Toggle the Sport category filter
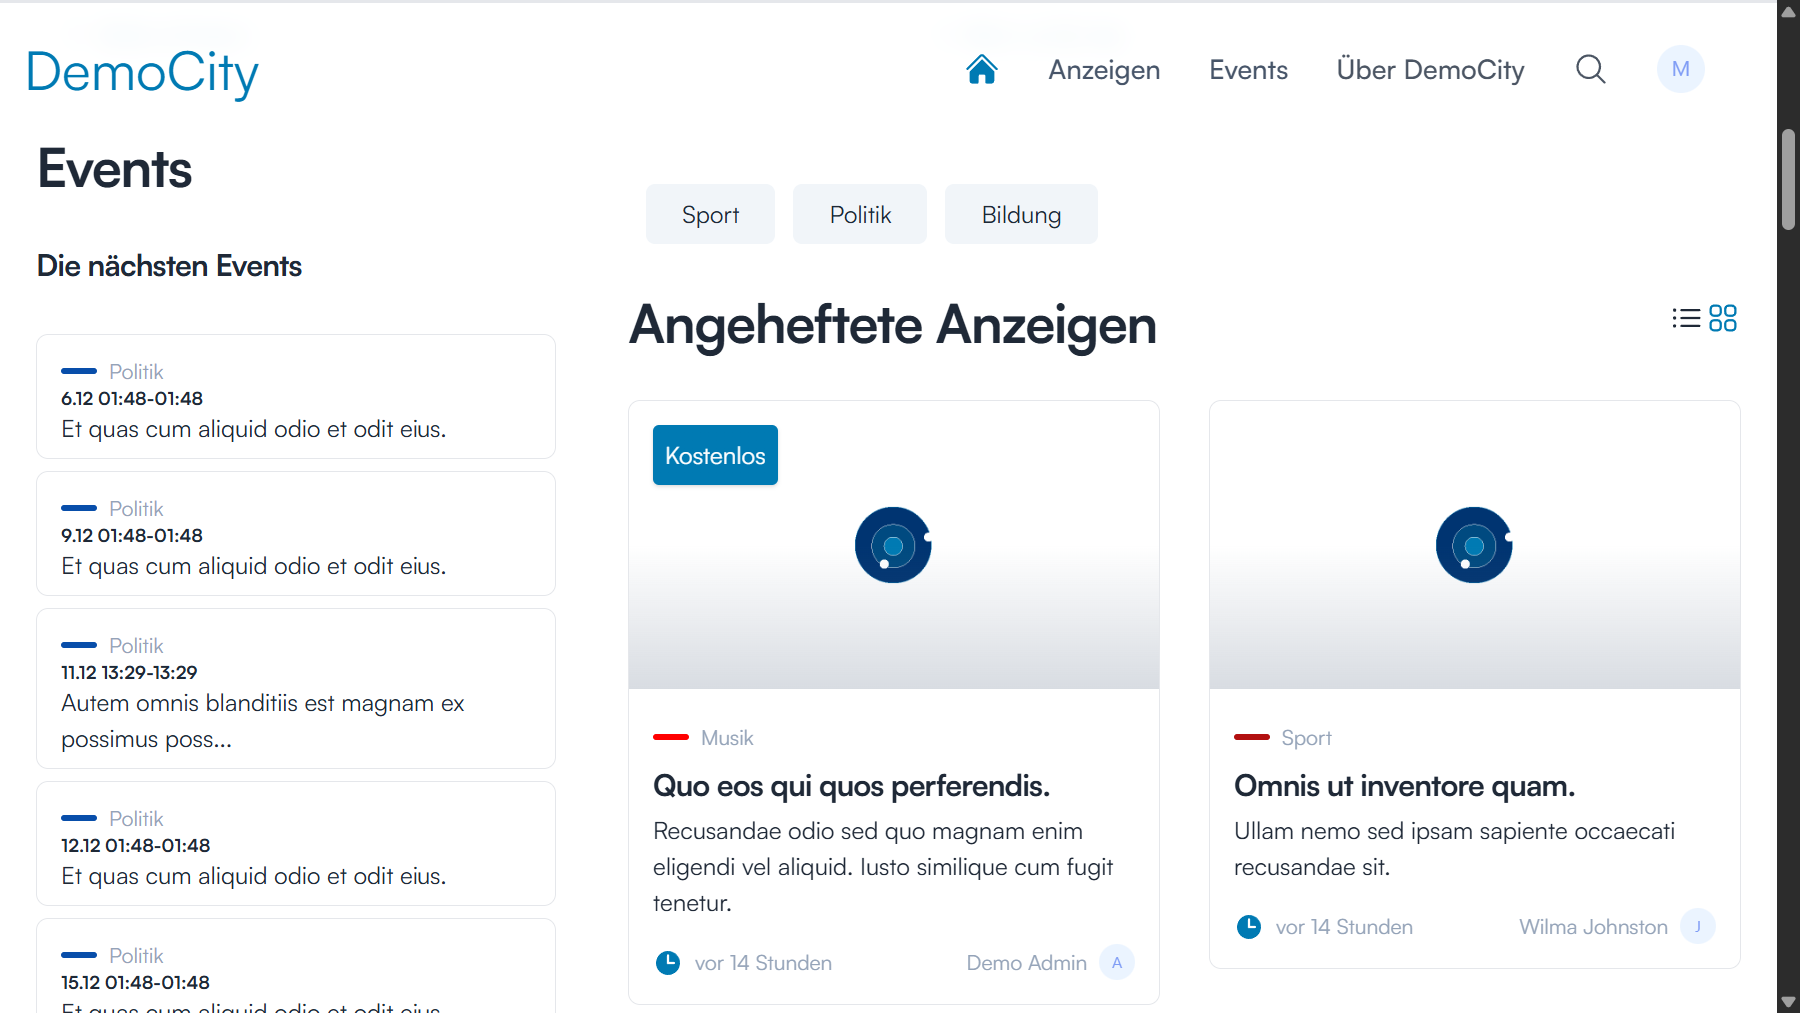The width and height of the screenshot is (1800, 1013). tap(710, 213)
